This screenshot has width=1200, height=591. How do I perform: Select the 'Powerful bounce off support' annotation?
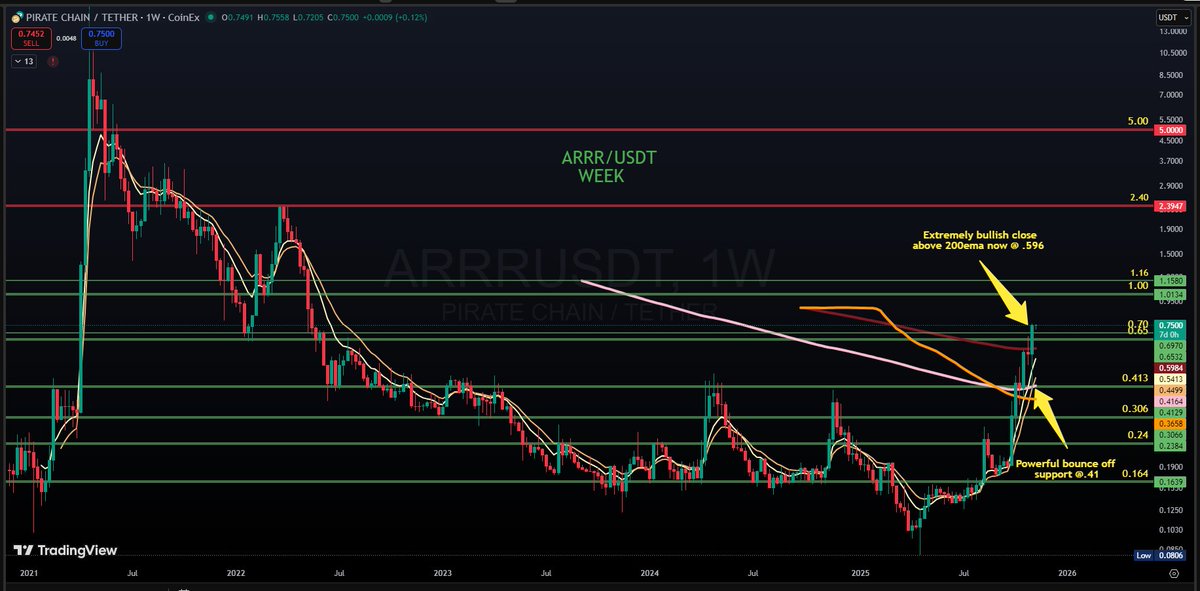[x=1067, y=471]
